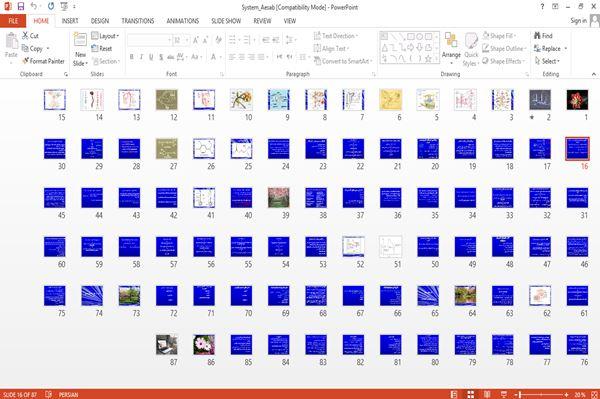Click PERSIAN language indicator
600x399 pixels.
click(68, 394)
